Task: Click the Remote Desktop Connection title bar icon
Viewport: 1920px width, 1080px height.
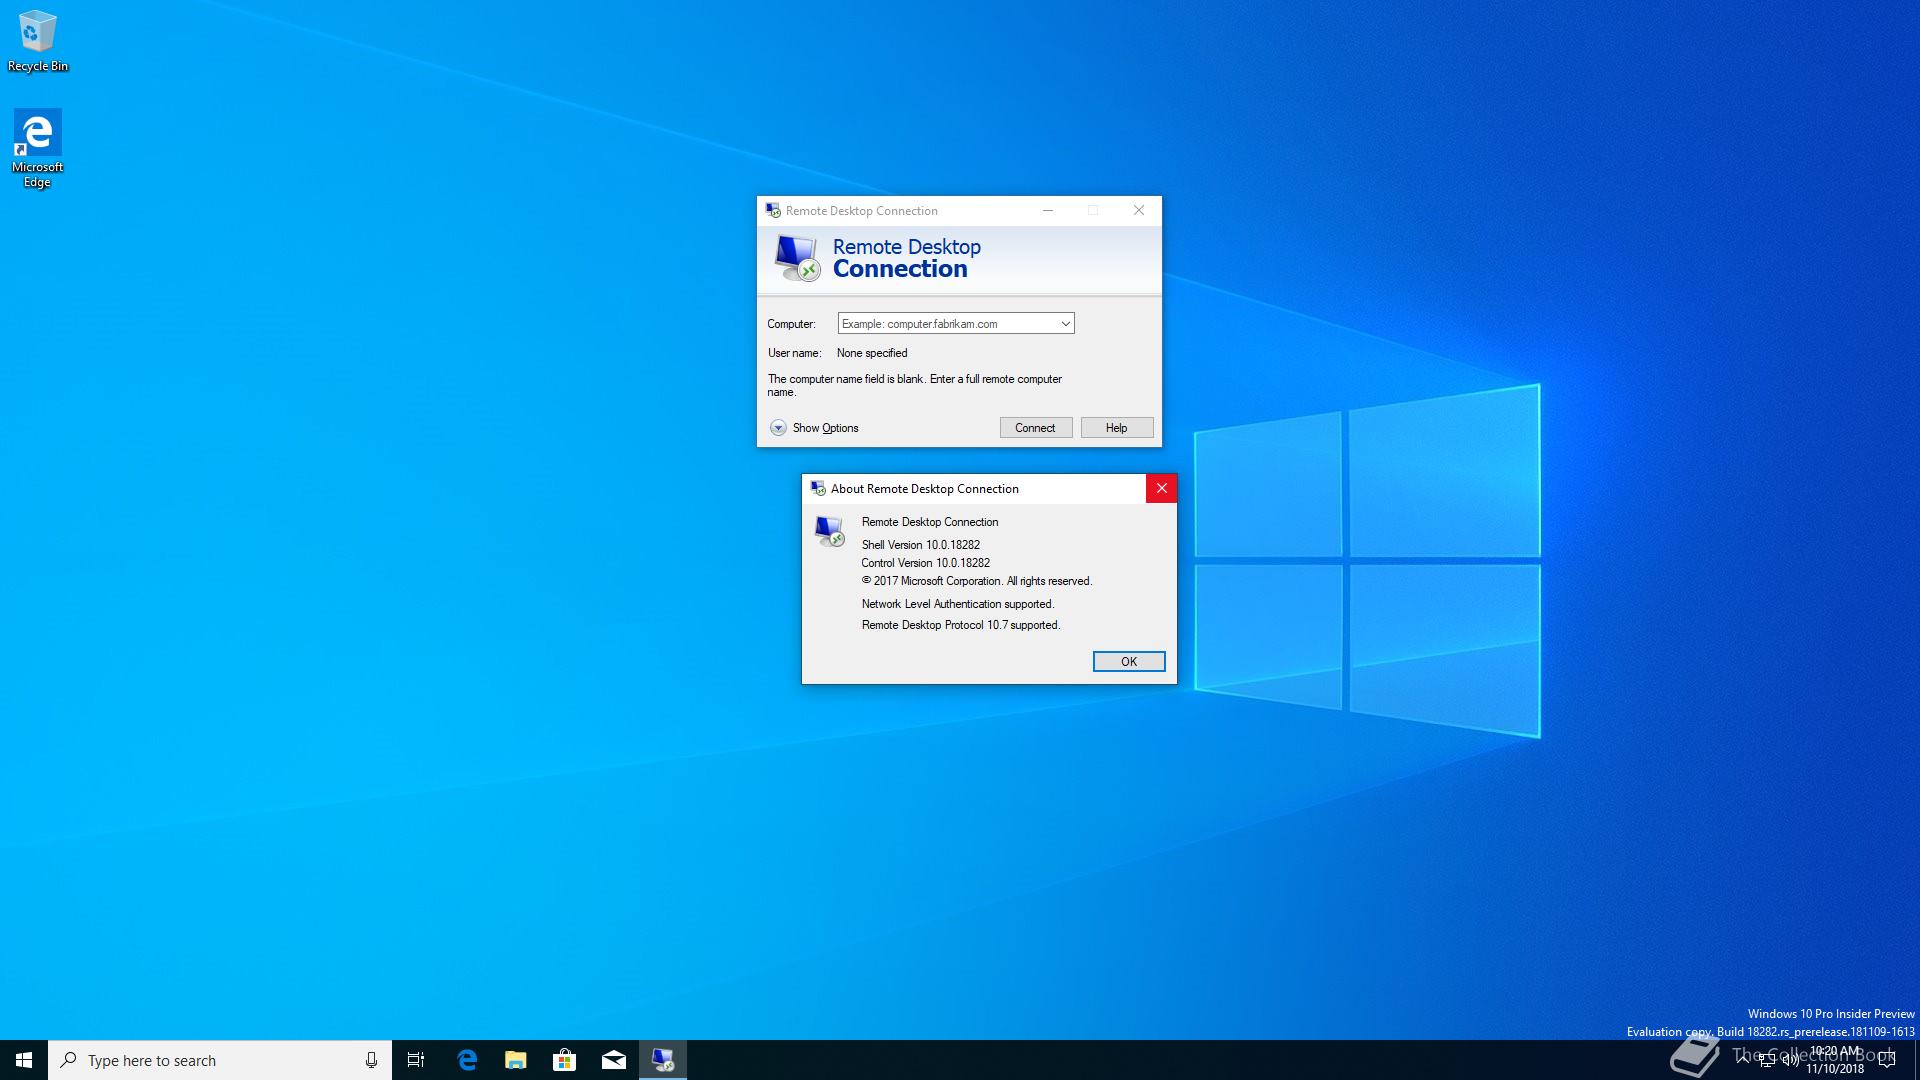Action: [772, 210]
